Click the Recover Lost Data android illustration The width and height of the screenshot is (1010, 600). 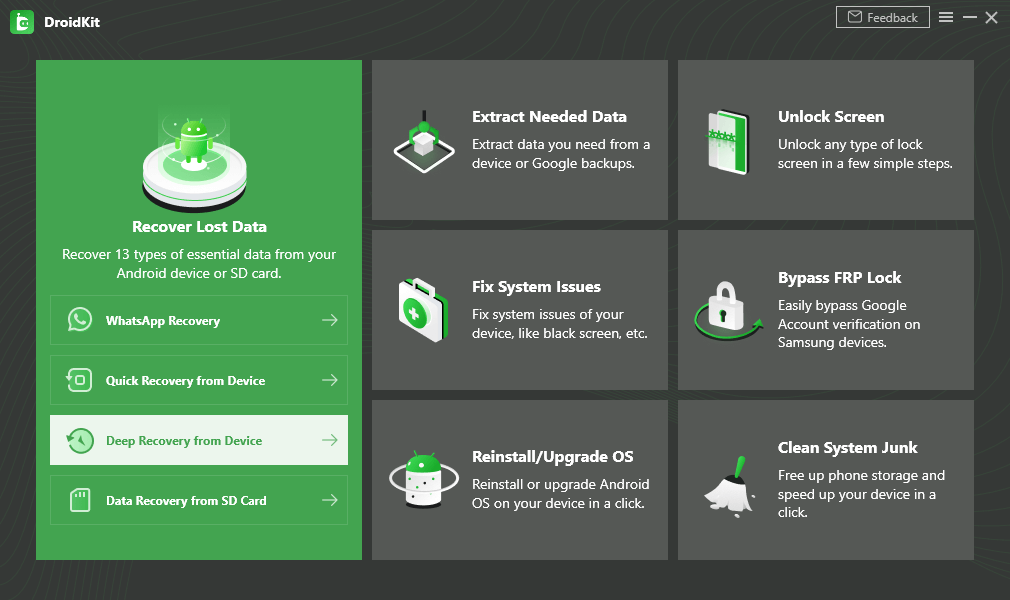tap(193, 150)
